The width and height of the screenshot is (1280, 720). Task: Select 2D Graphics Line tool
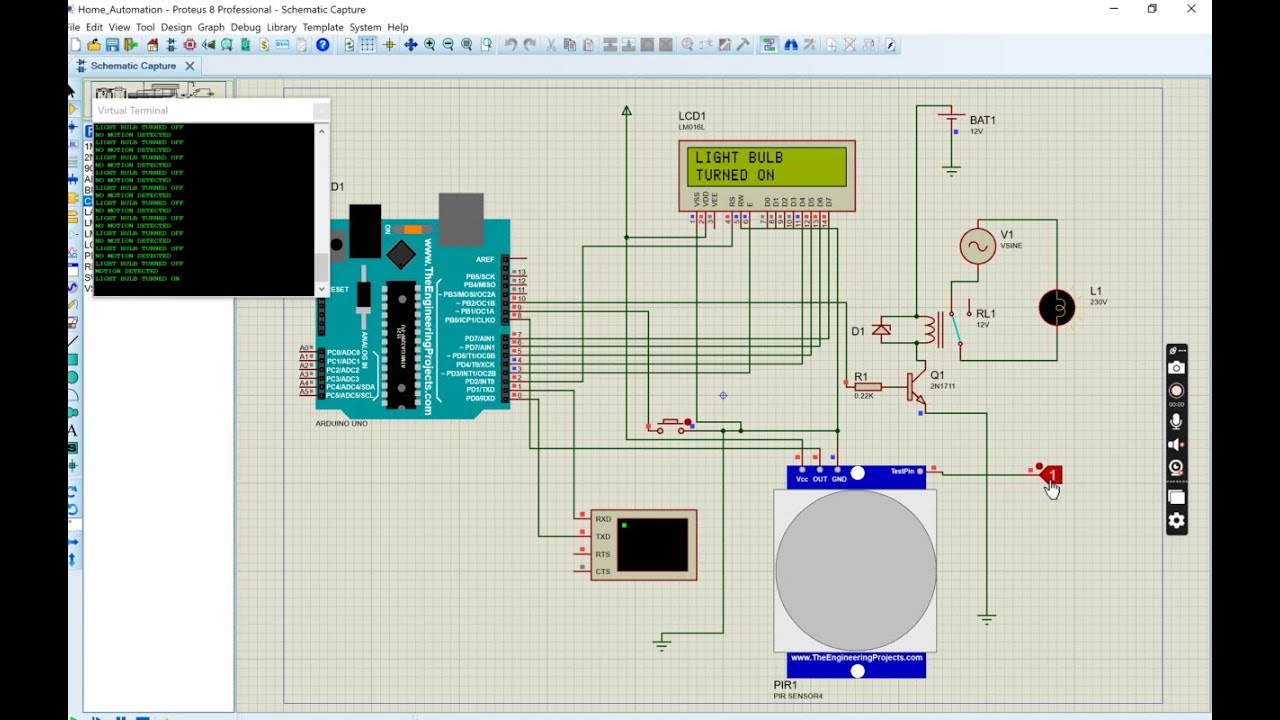point(73,341)
